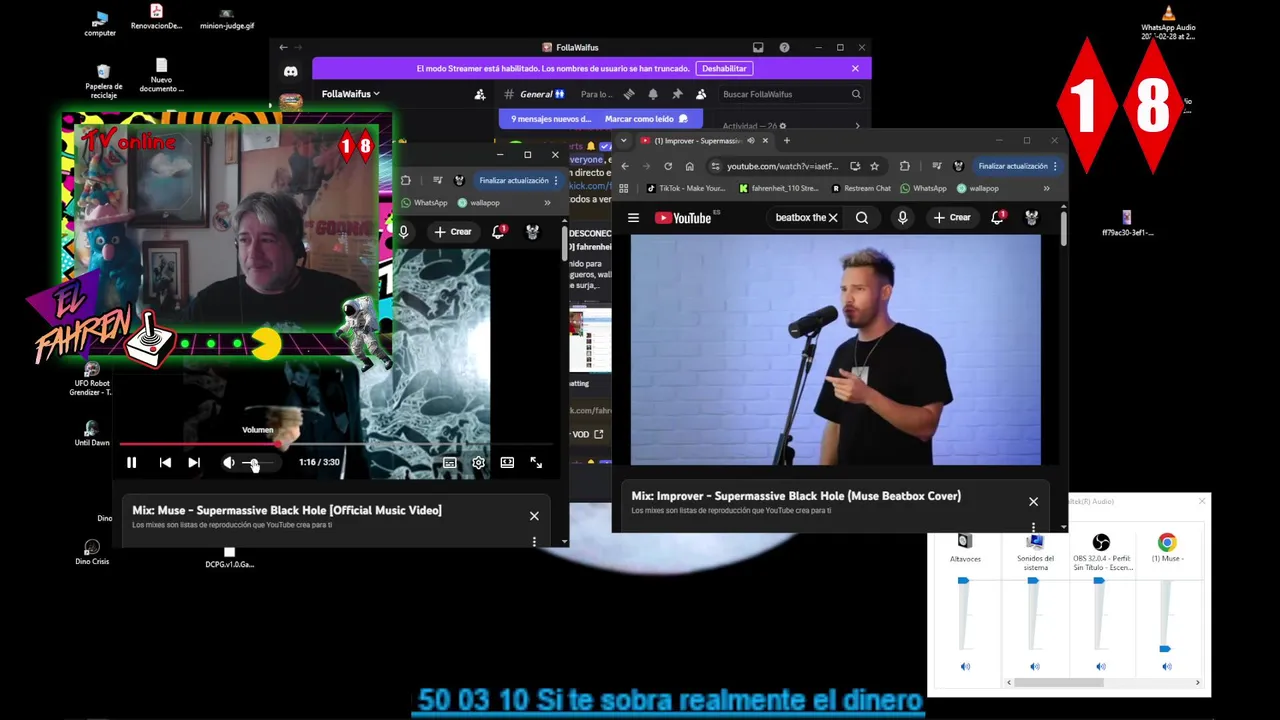Skip to previous video in left player
The height and width of the screenshot is (720, 1280).
click(165, 462)
